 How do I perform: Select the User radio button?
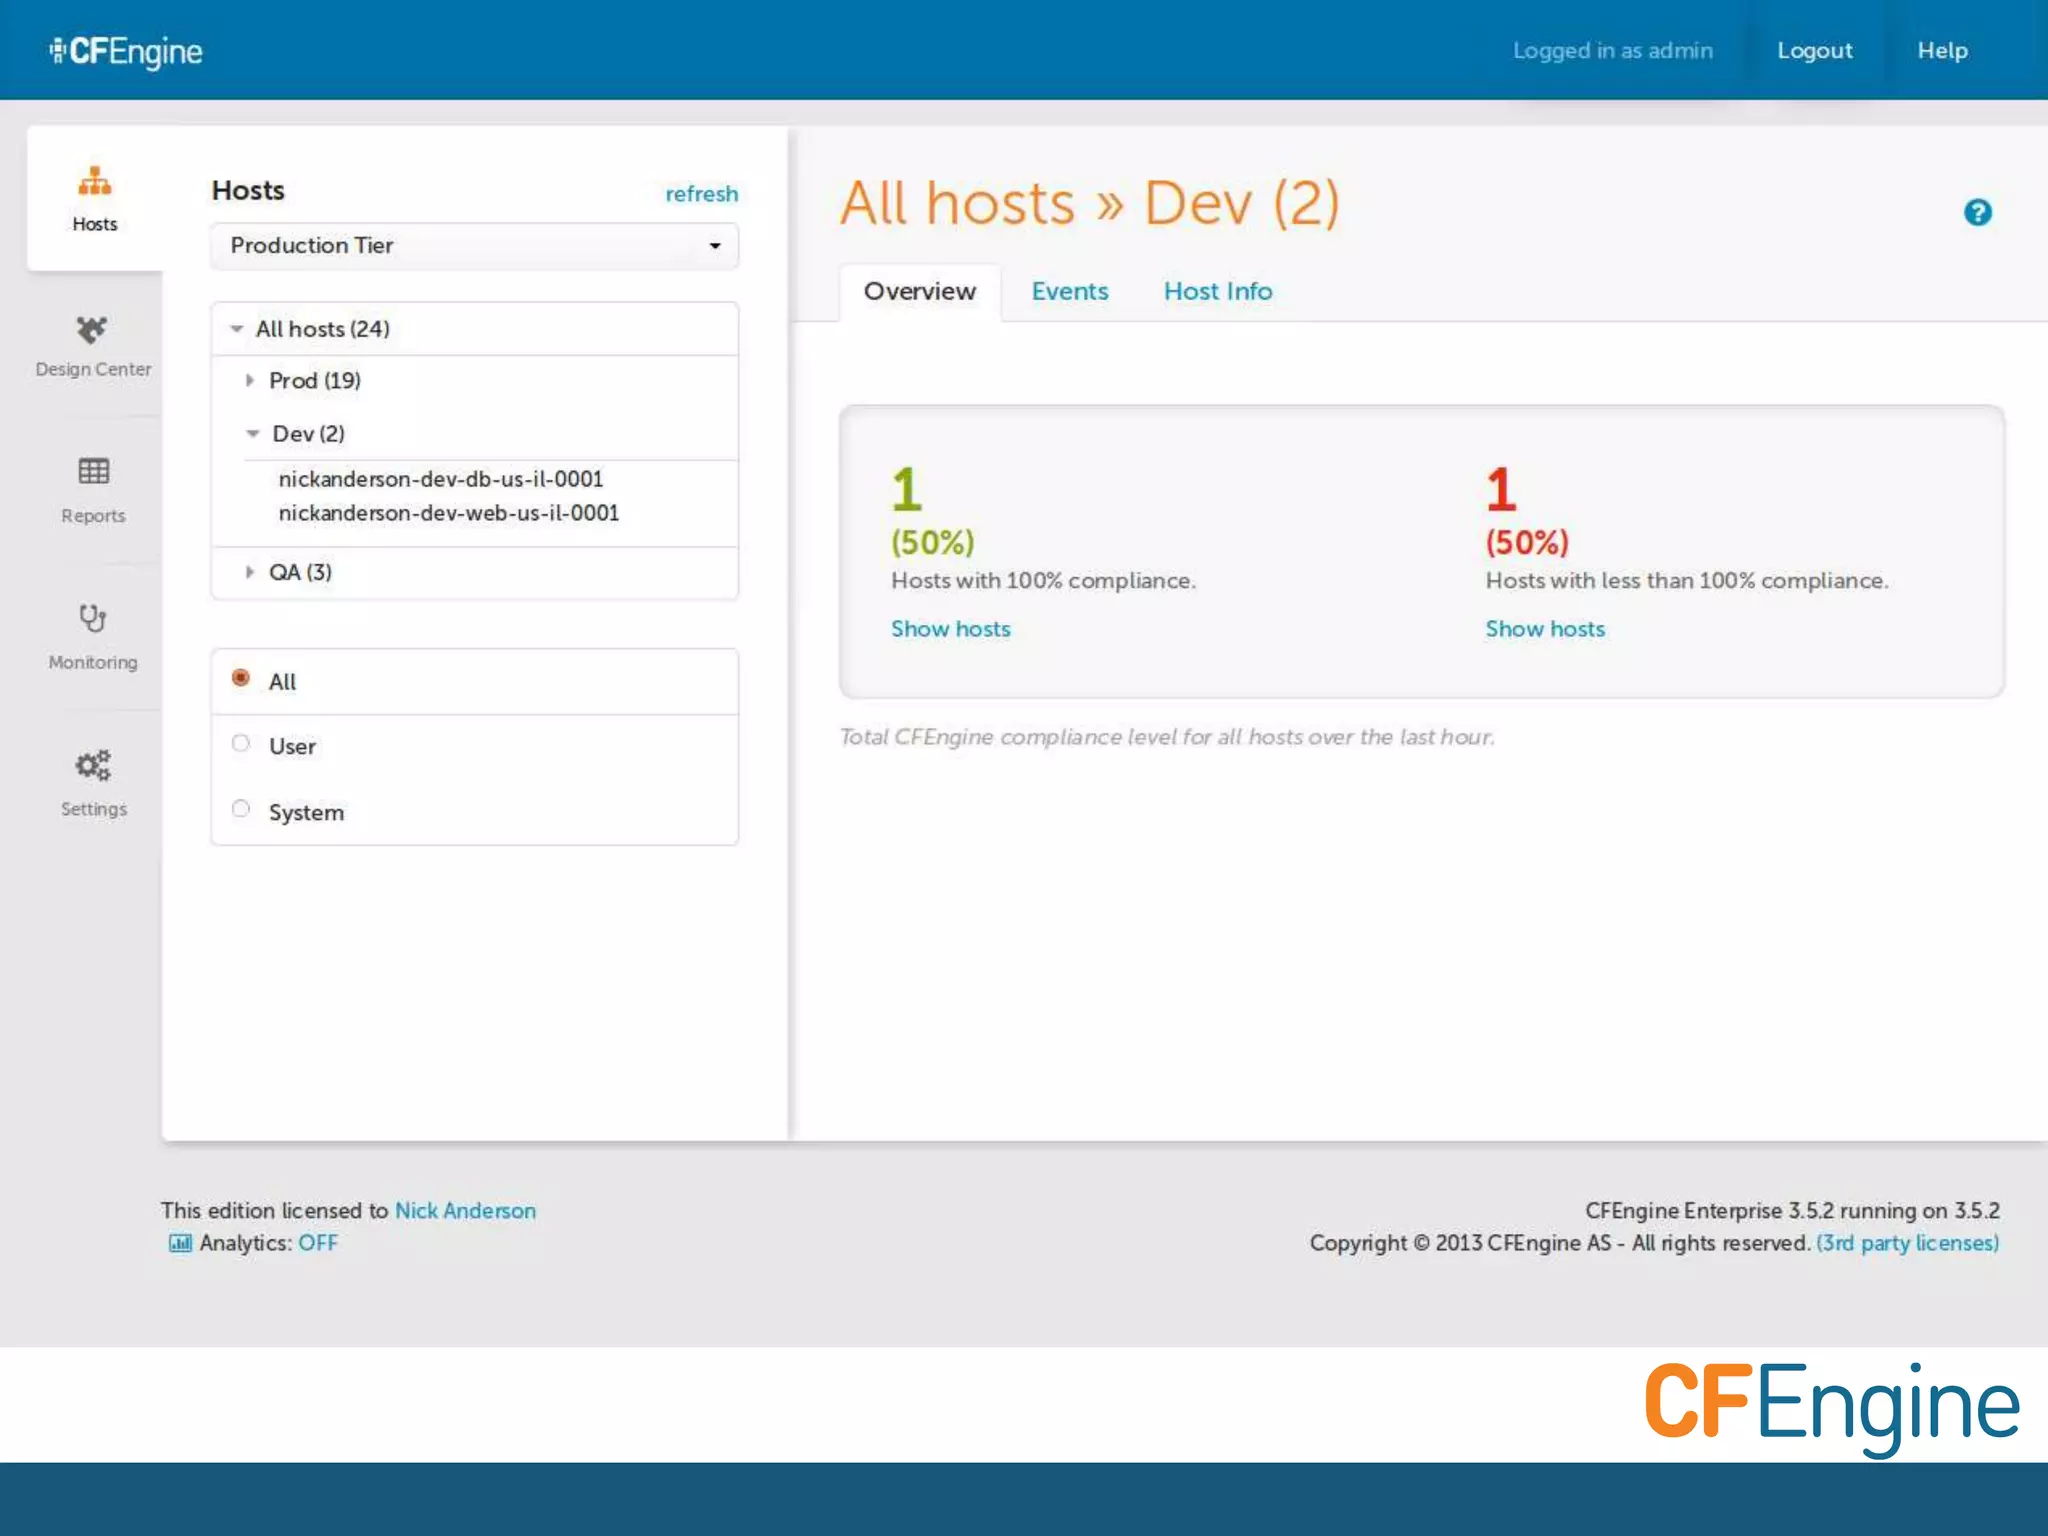[241, 743]
